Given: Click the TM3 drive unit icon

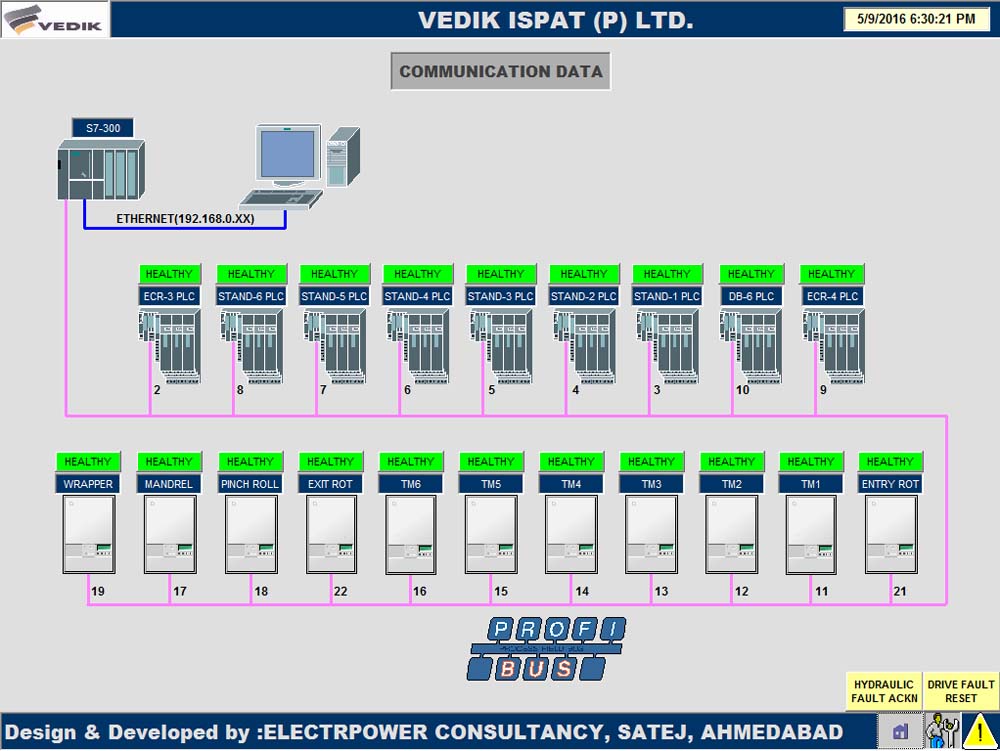Looking at the screenshot, I should pos(651,535).
